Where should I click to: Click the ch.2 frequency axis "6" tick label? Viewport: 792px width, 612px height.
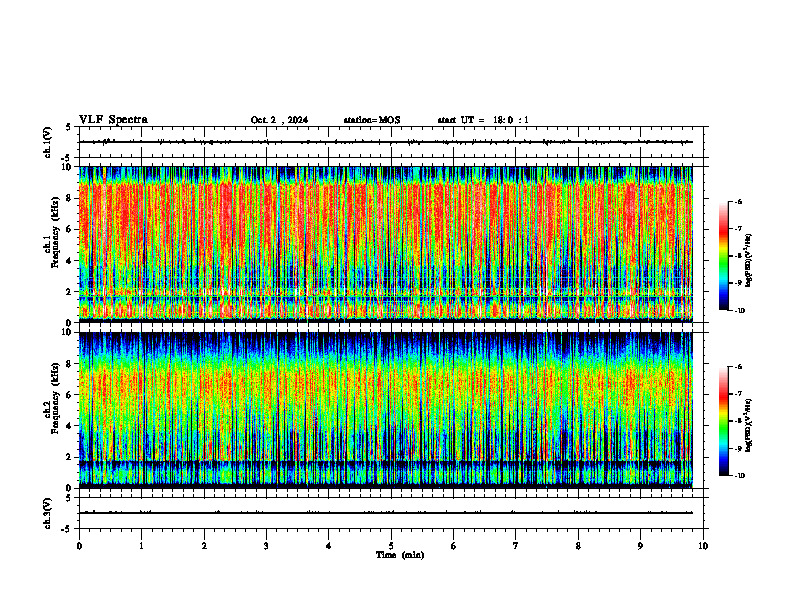tap(69, 395)
